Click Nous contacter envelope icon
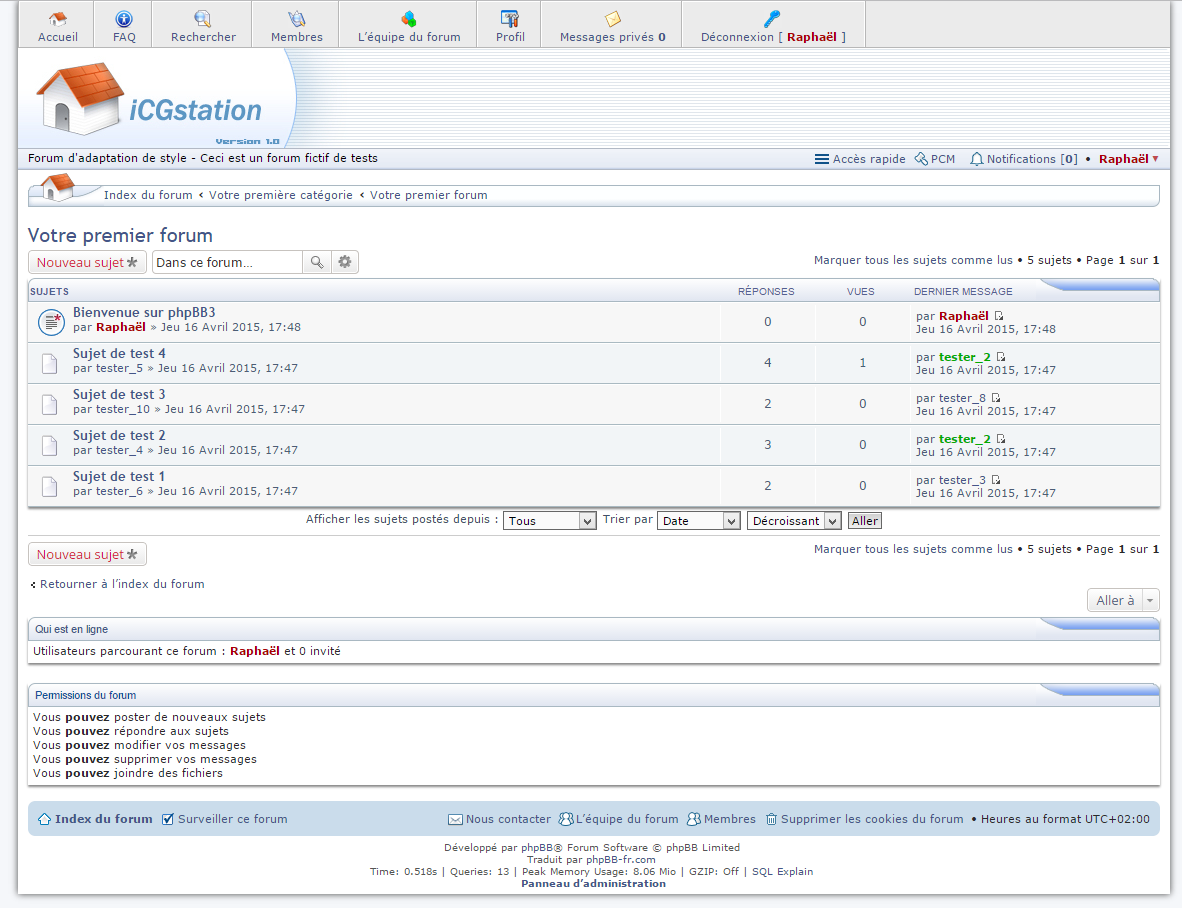The width and height of the screenshot is (1182, 908). coord(455,819)
